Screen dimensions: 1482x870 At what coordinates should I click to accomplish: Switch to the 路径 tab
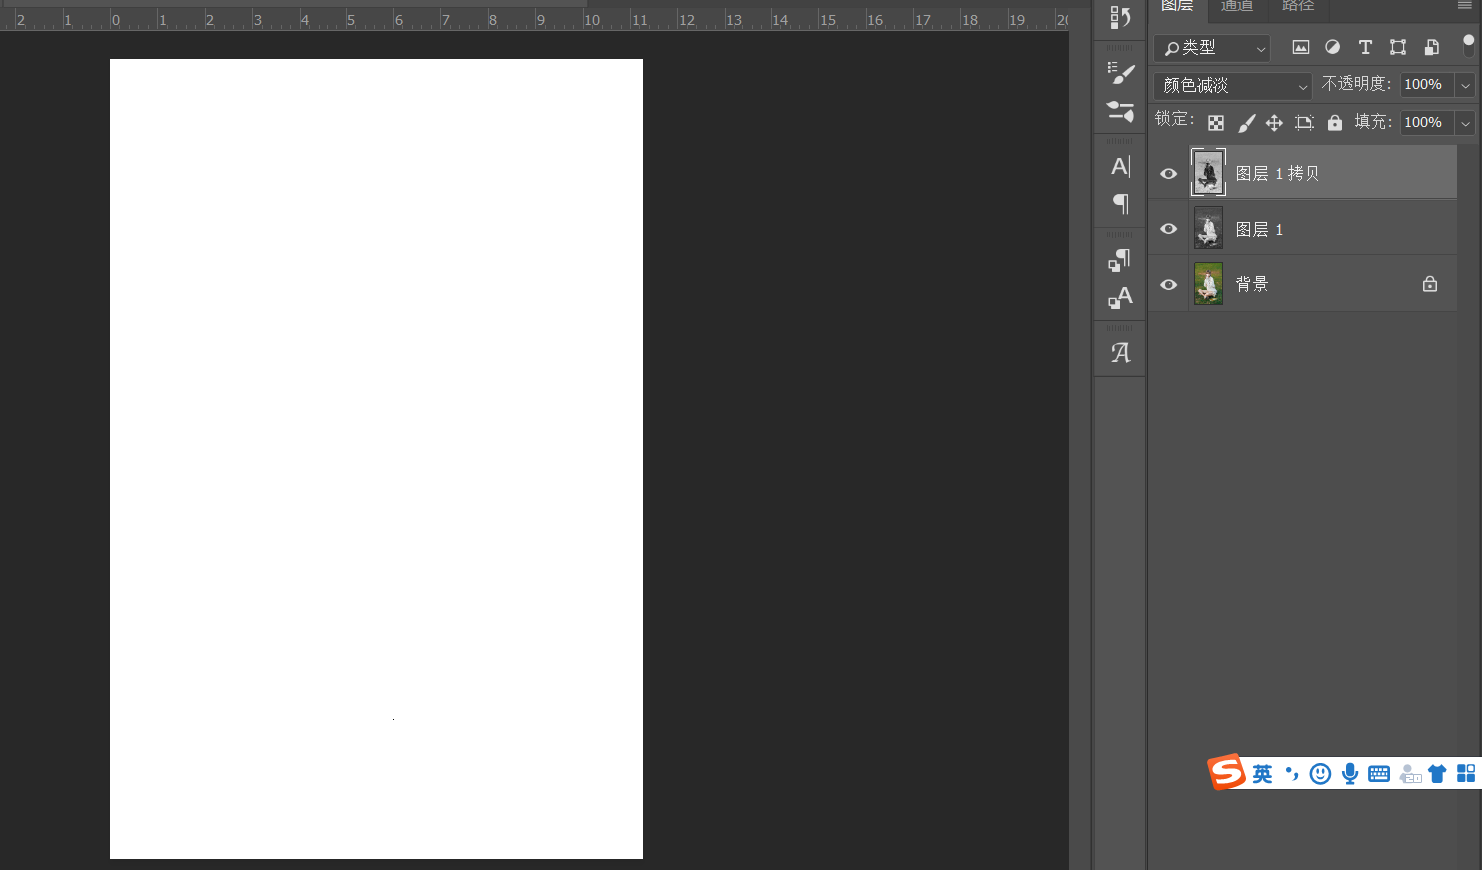click(x=1297, y=6)
